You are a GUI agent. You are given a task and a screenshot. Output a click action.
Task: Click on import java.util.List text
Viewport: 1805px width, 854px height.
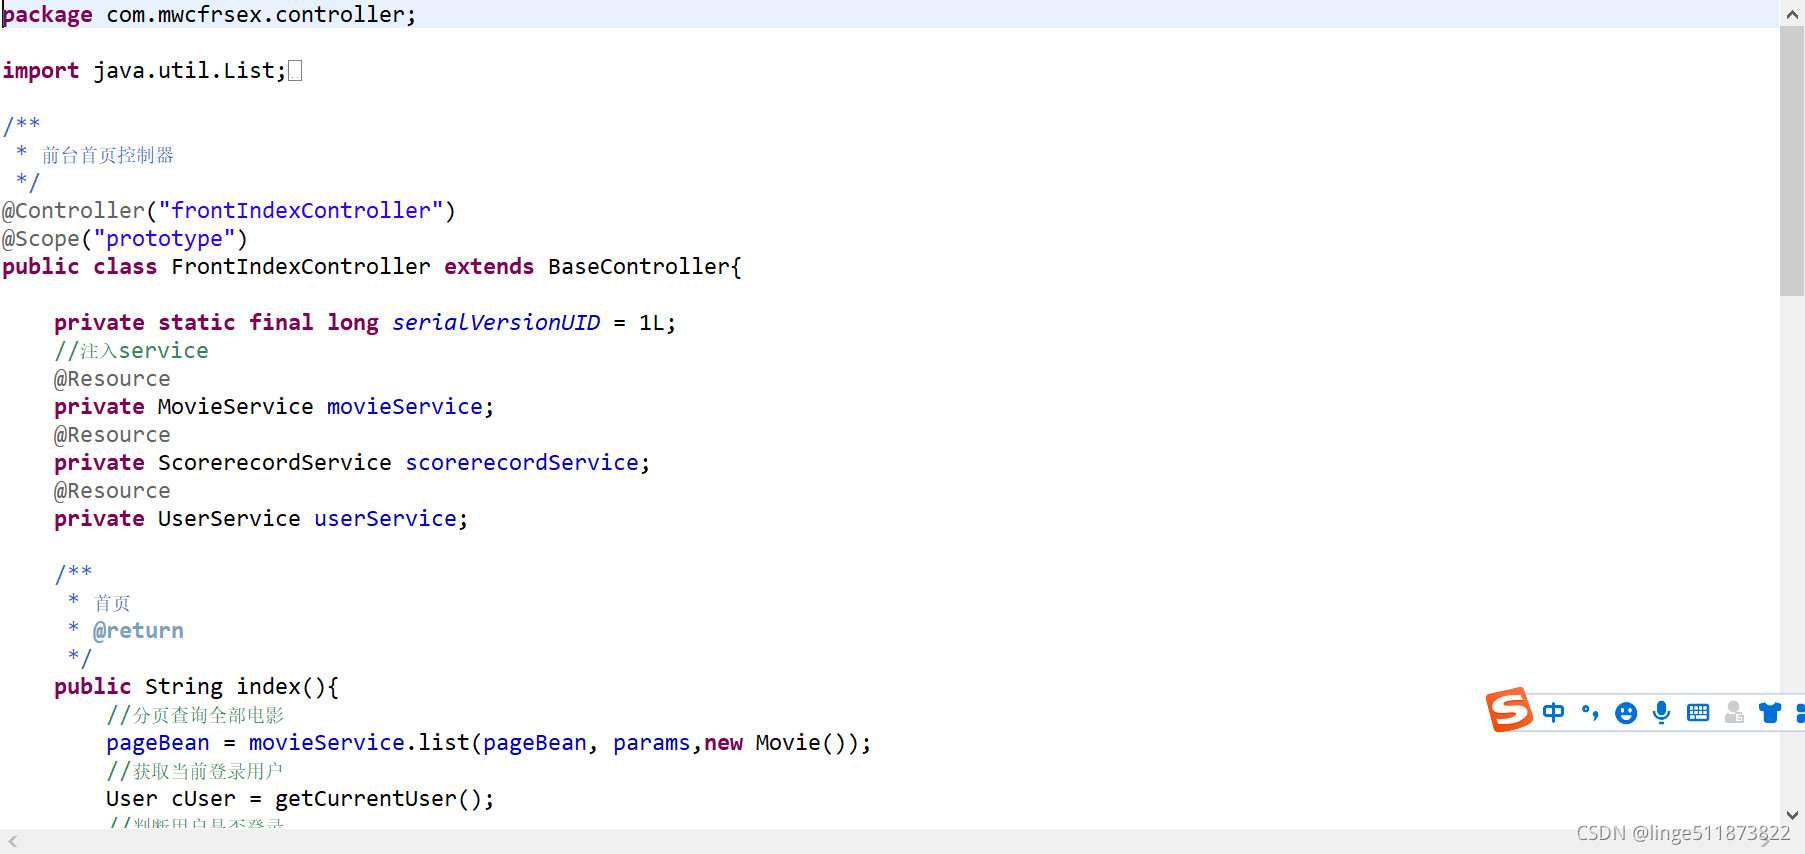(144, 71)
